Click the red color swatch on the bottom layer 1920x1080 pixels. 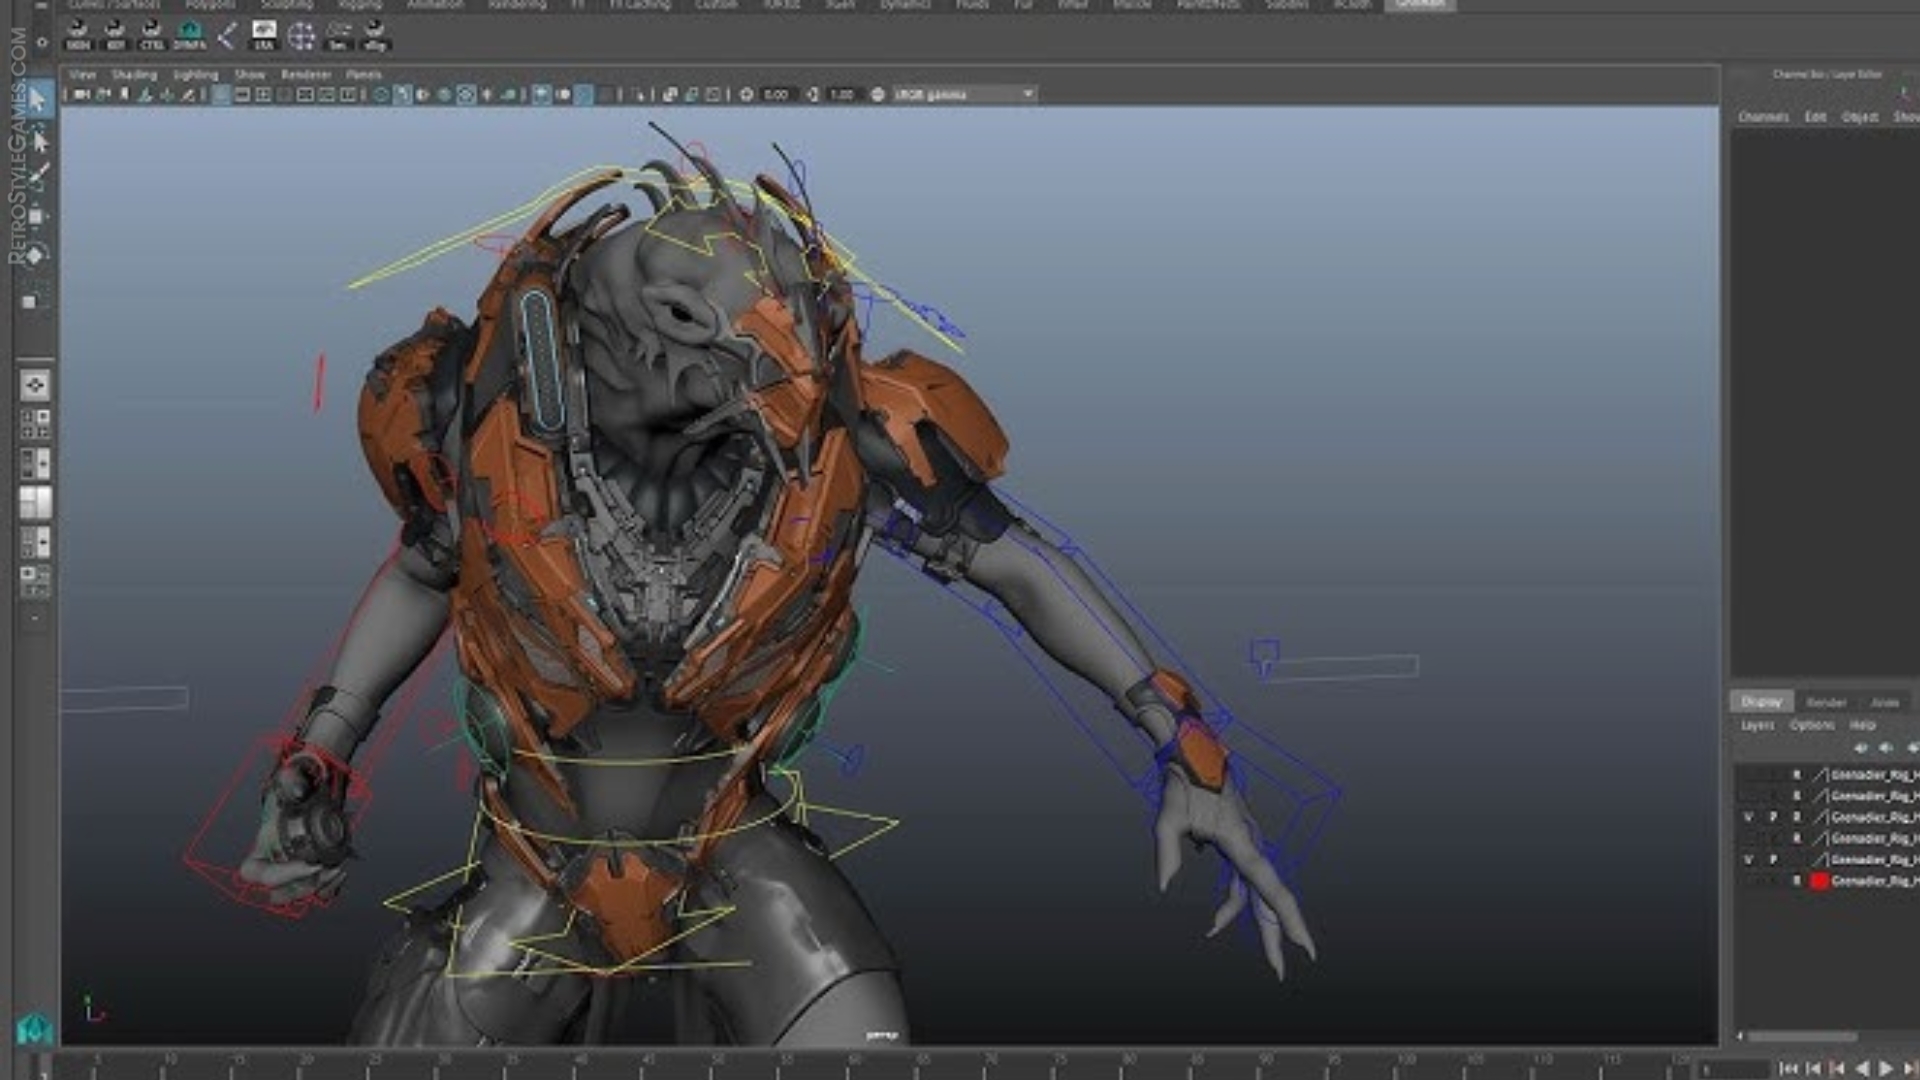pyautogui.click(x=1819, y=880)
